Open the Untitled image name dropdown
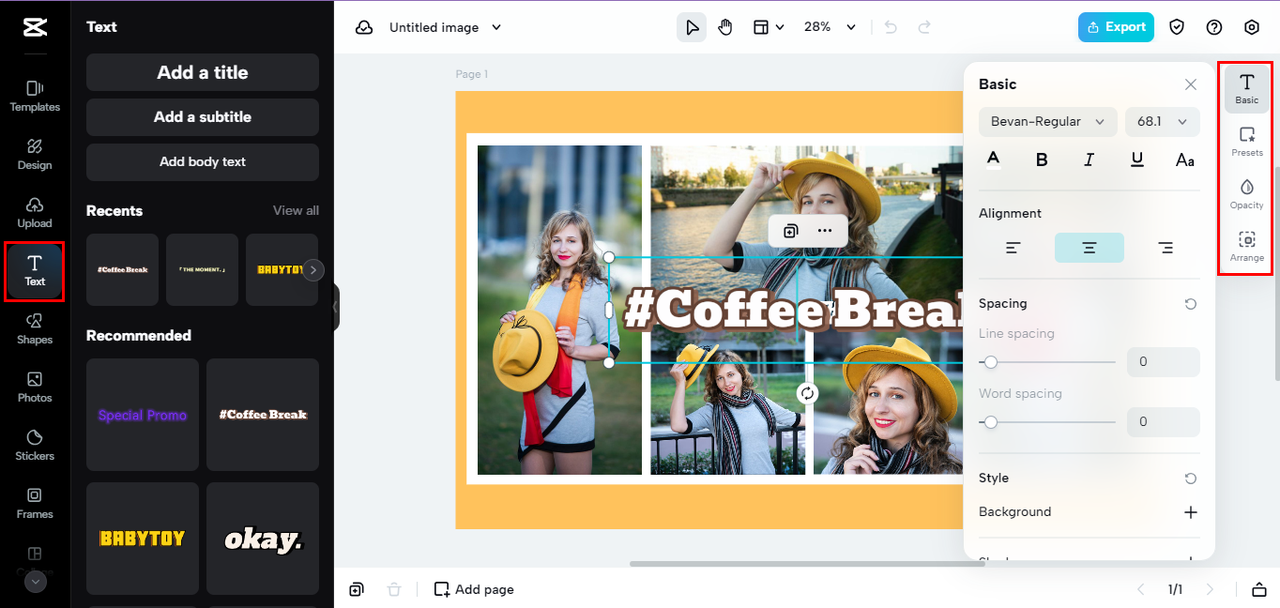Viewport: 1280px width, 608px height. (x=446, y=27)
